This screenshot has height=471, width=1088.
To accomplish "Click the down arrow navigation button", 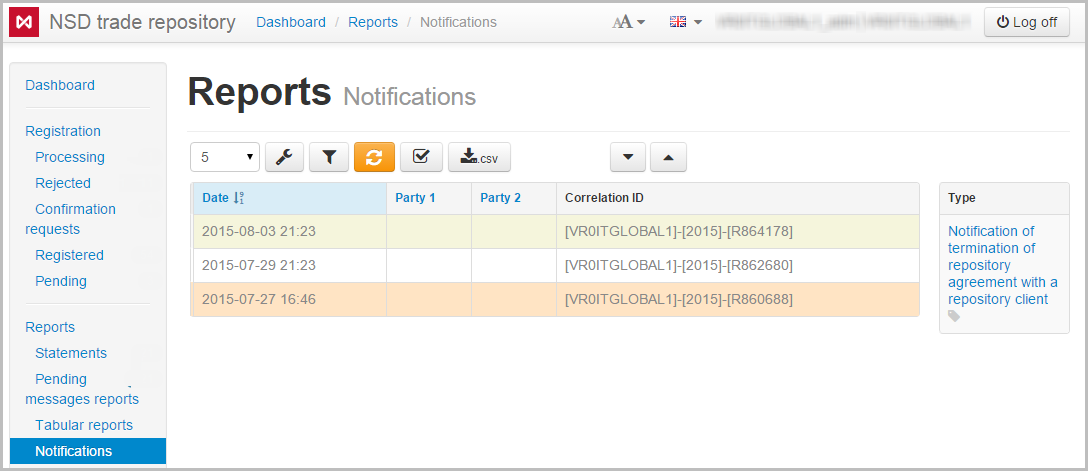I will point(628,157).
